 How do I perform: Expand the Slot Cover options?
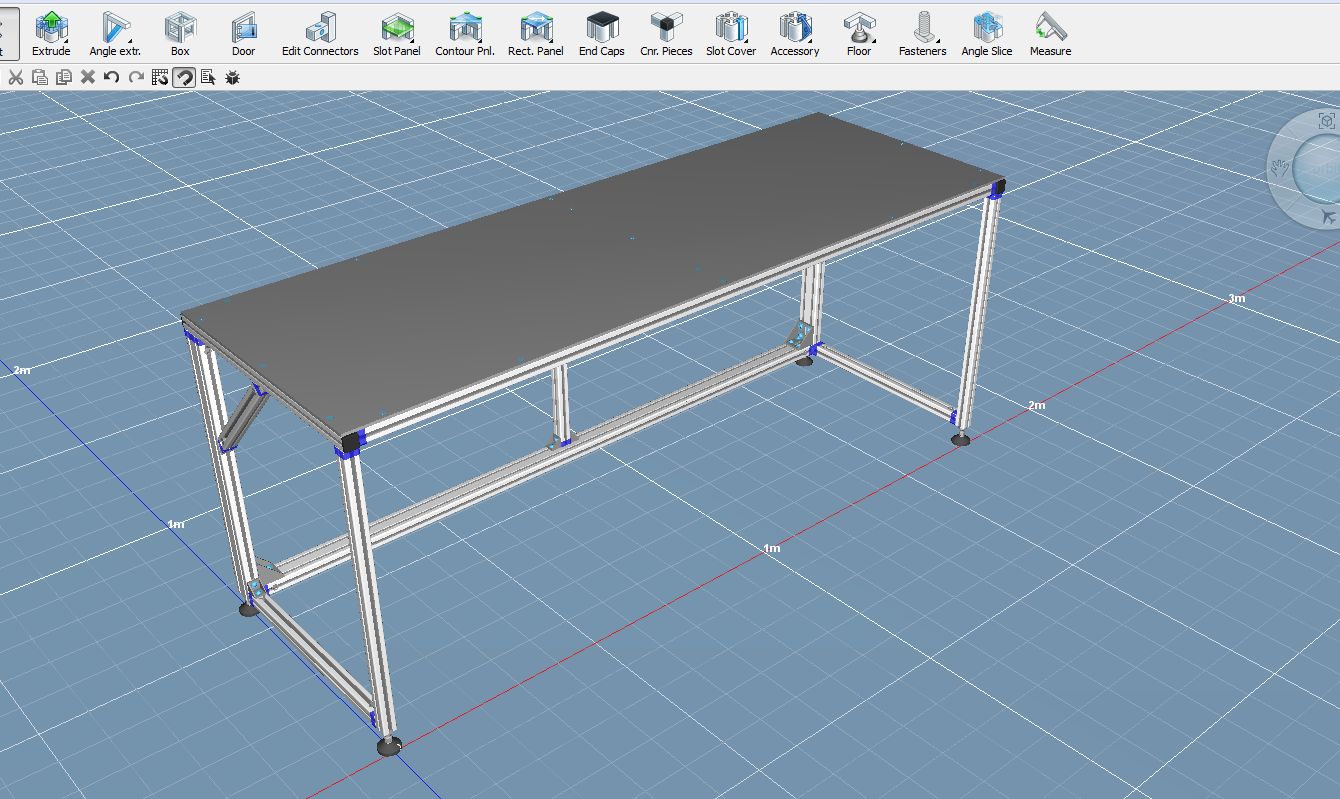731,32
